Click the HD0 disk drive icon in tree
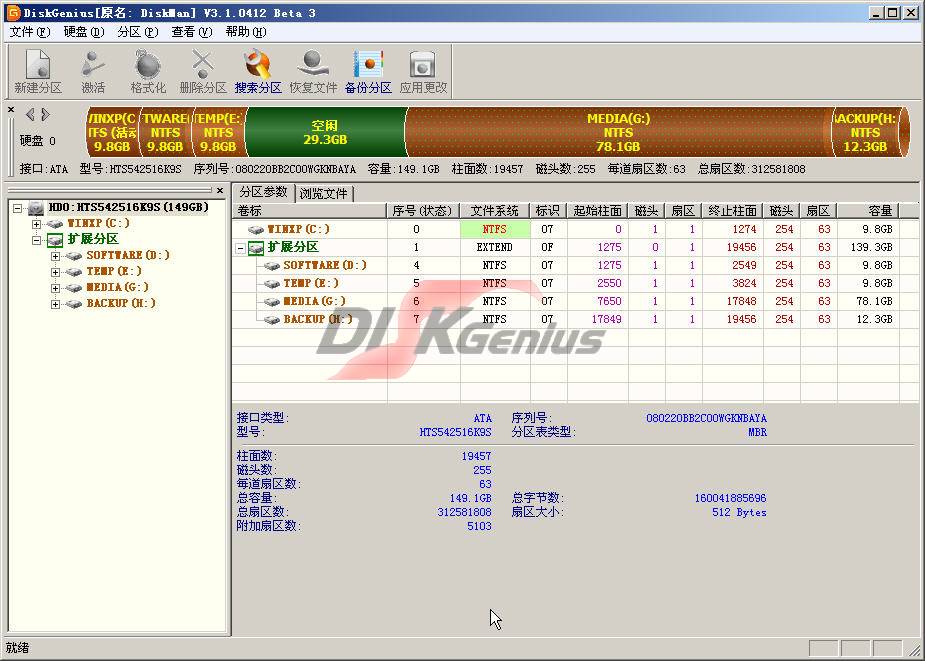This screenshot has width=925, height=661. point(37,208)
